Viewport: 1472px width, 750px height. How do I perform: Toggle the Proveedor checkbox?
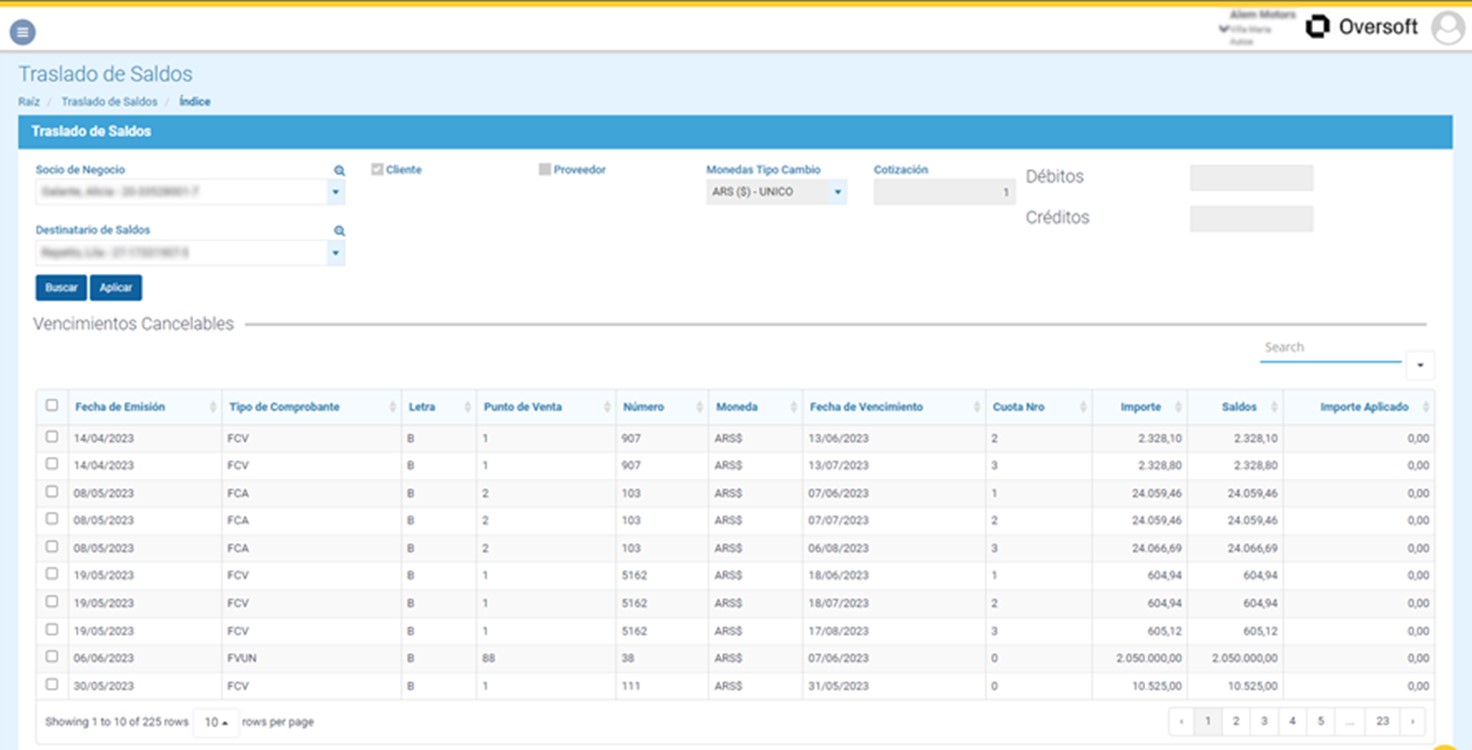click(545, 170)
